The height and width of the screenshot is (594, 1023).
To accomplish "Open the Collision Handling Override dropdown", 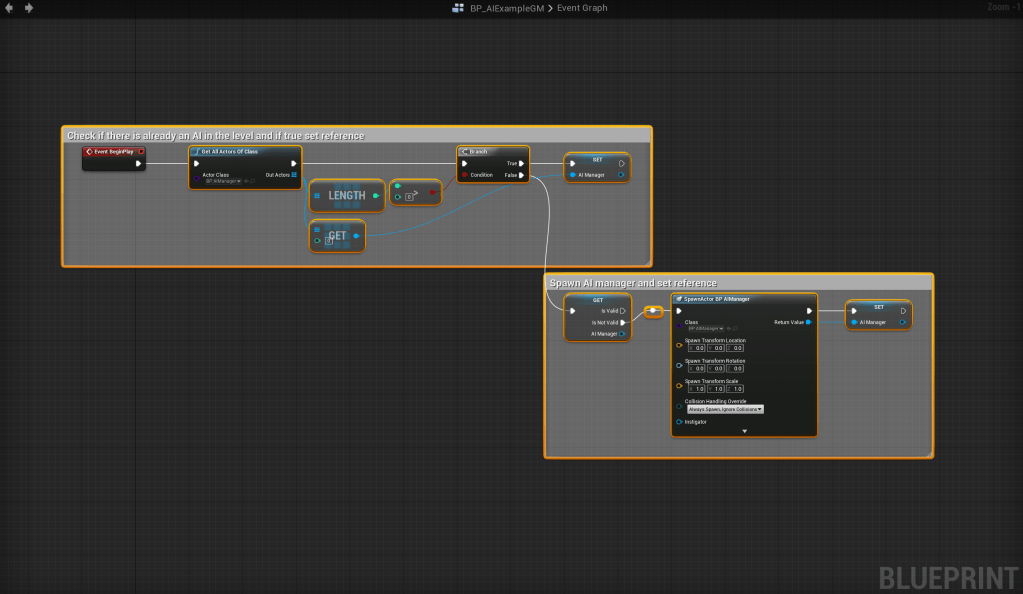I will 725,409.
